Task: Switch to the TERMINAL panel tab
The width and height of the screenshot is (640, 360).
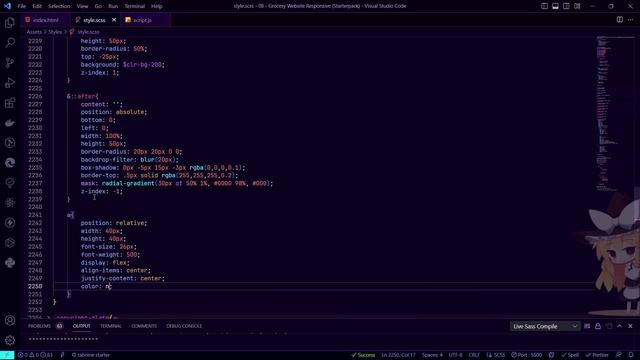Action: [x=111, y=326]
